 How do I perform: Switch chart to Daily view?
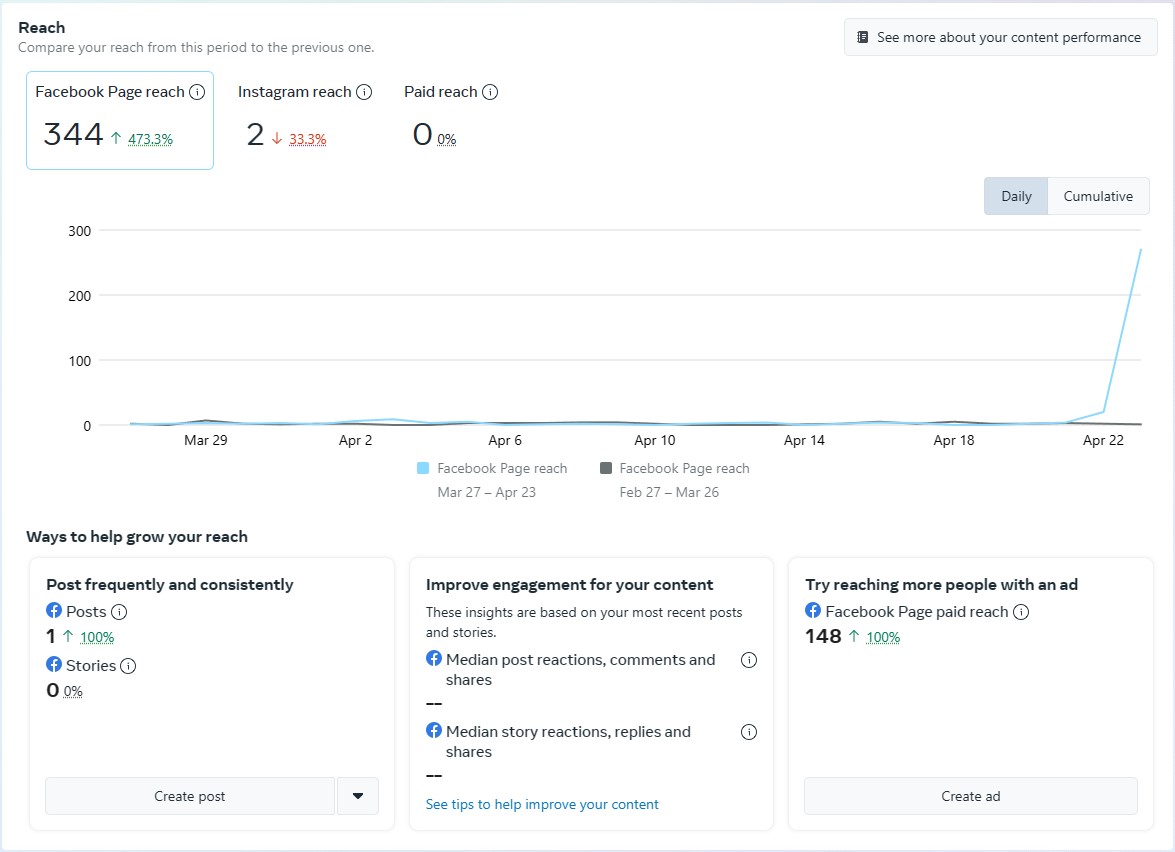(x=1016, y=196)
